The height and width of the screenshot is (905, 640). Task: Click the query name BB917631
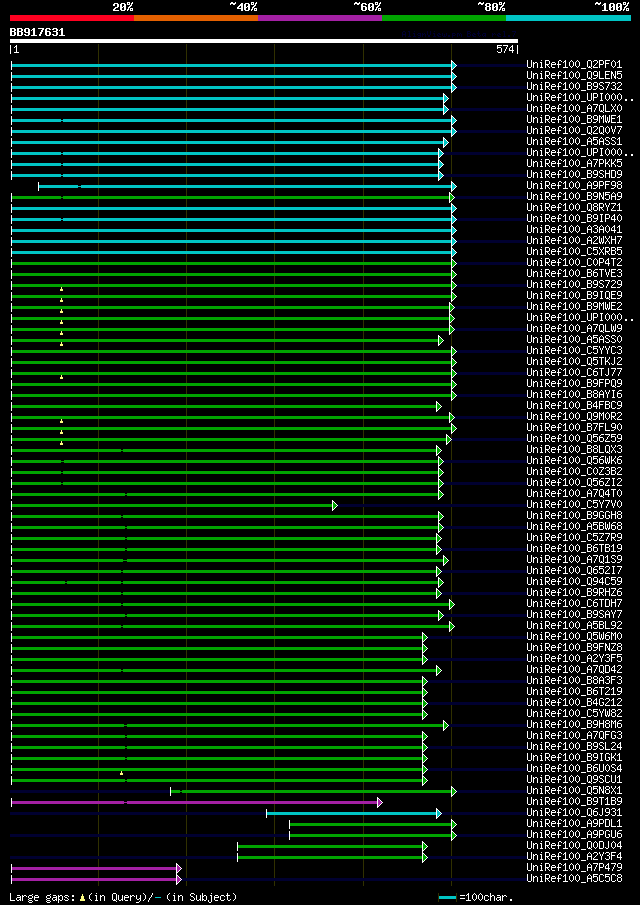[38, 32]
